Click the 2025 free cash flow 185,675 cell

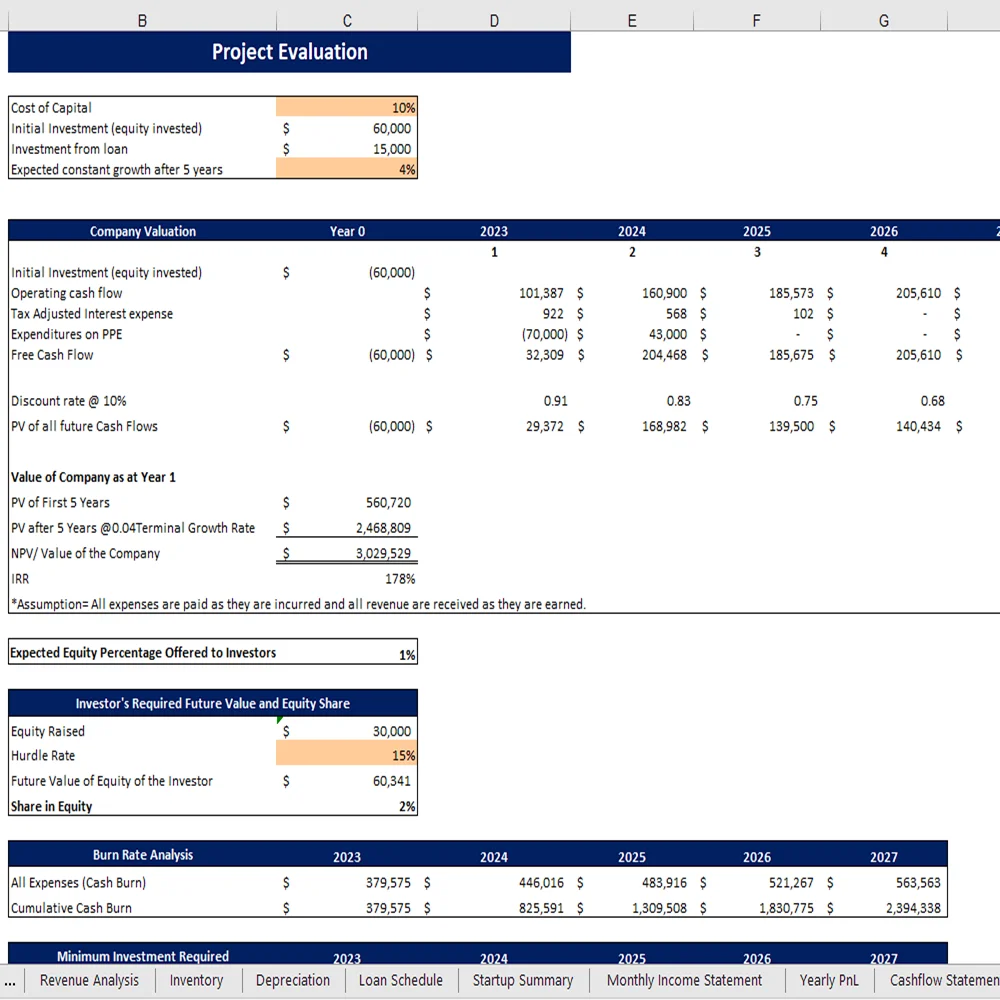coord(756,355)
